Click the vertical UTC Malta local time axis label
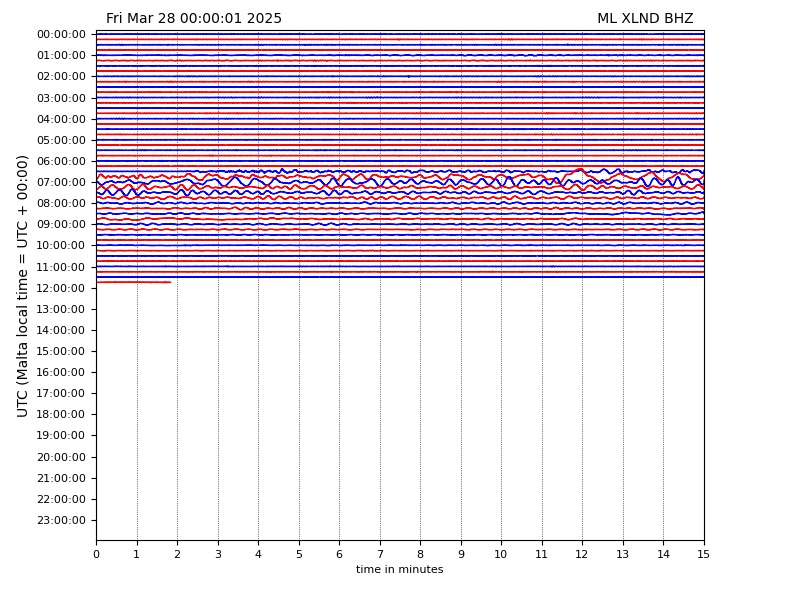 [23, 285]
